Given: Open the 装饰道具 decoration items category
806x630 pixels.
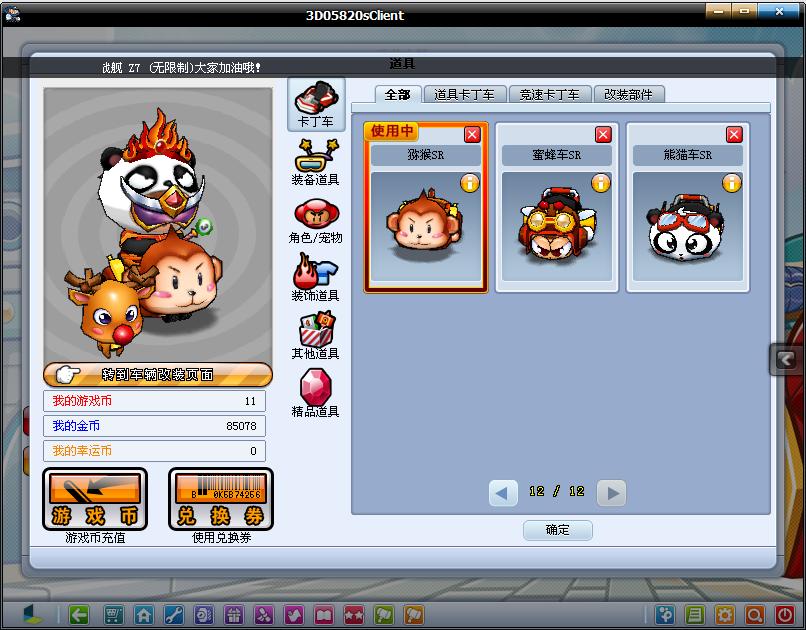Looking at the screenshot, I should click(316, 278).
